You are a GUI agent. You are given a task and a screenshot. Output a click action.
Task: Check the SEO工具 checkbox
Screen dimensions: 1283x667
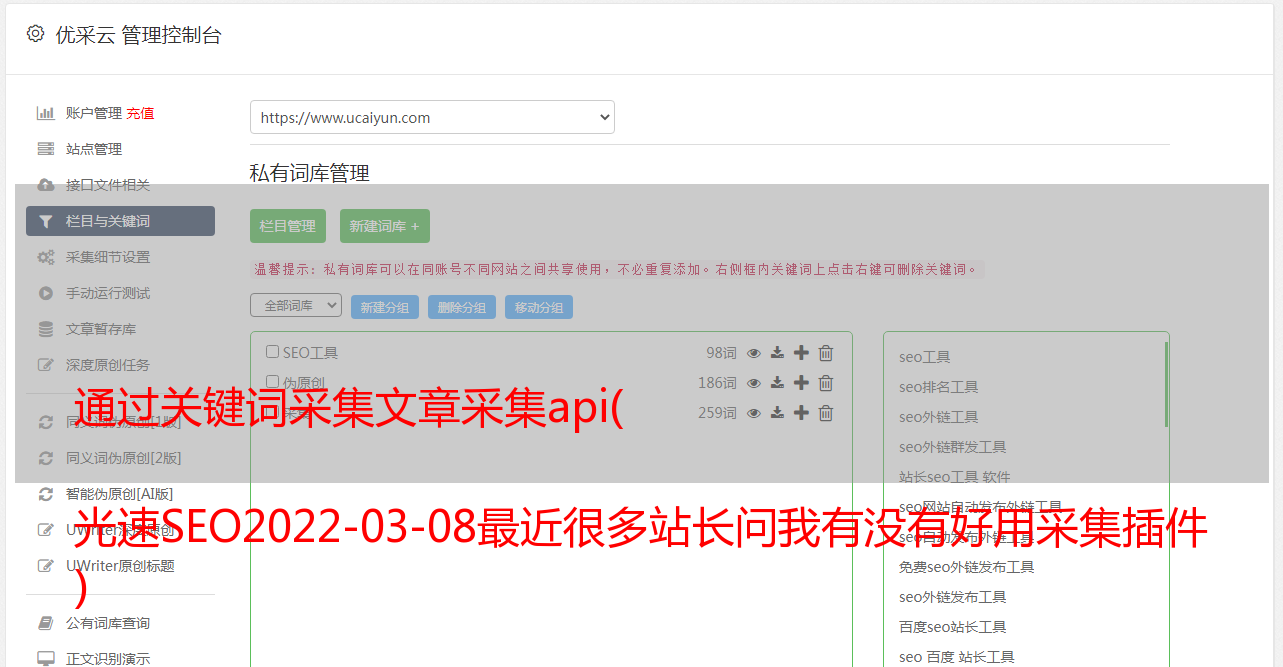tap(272, 352)
